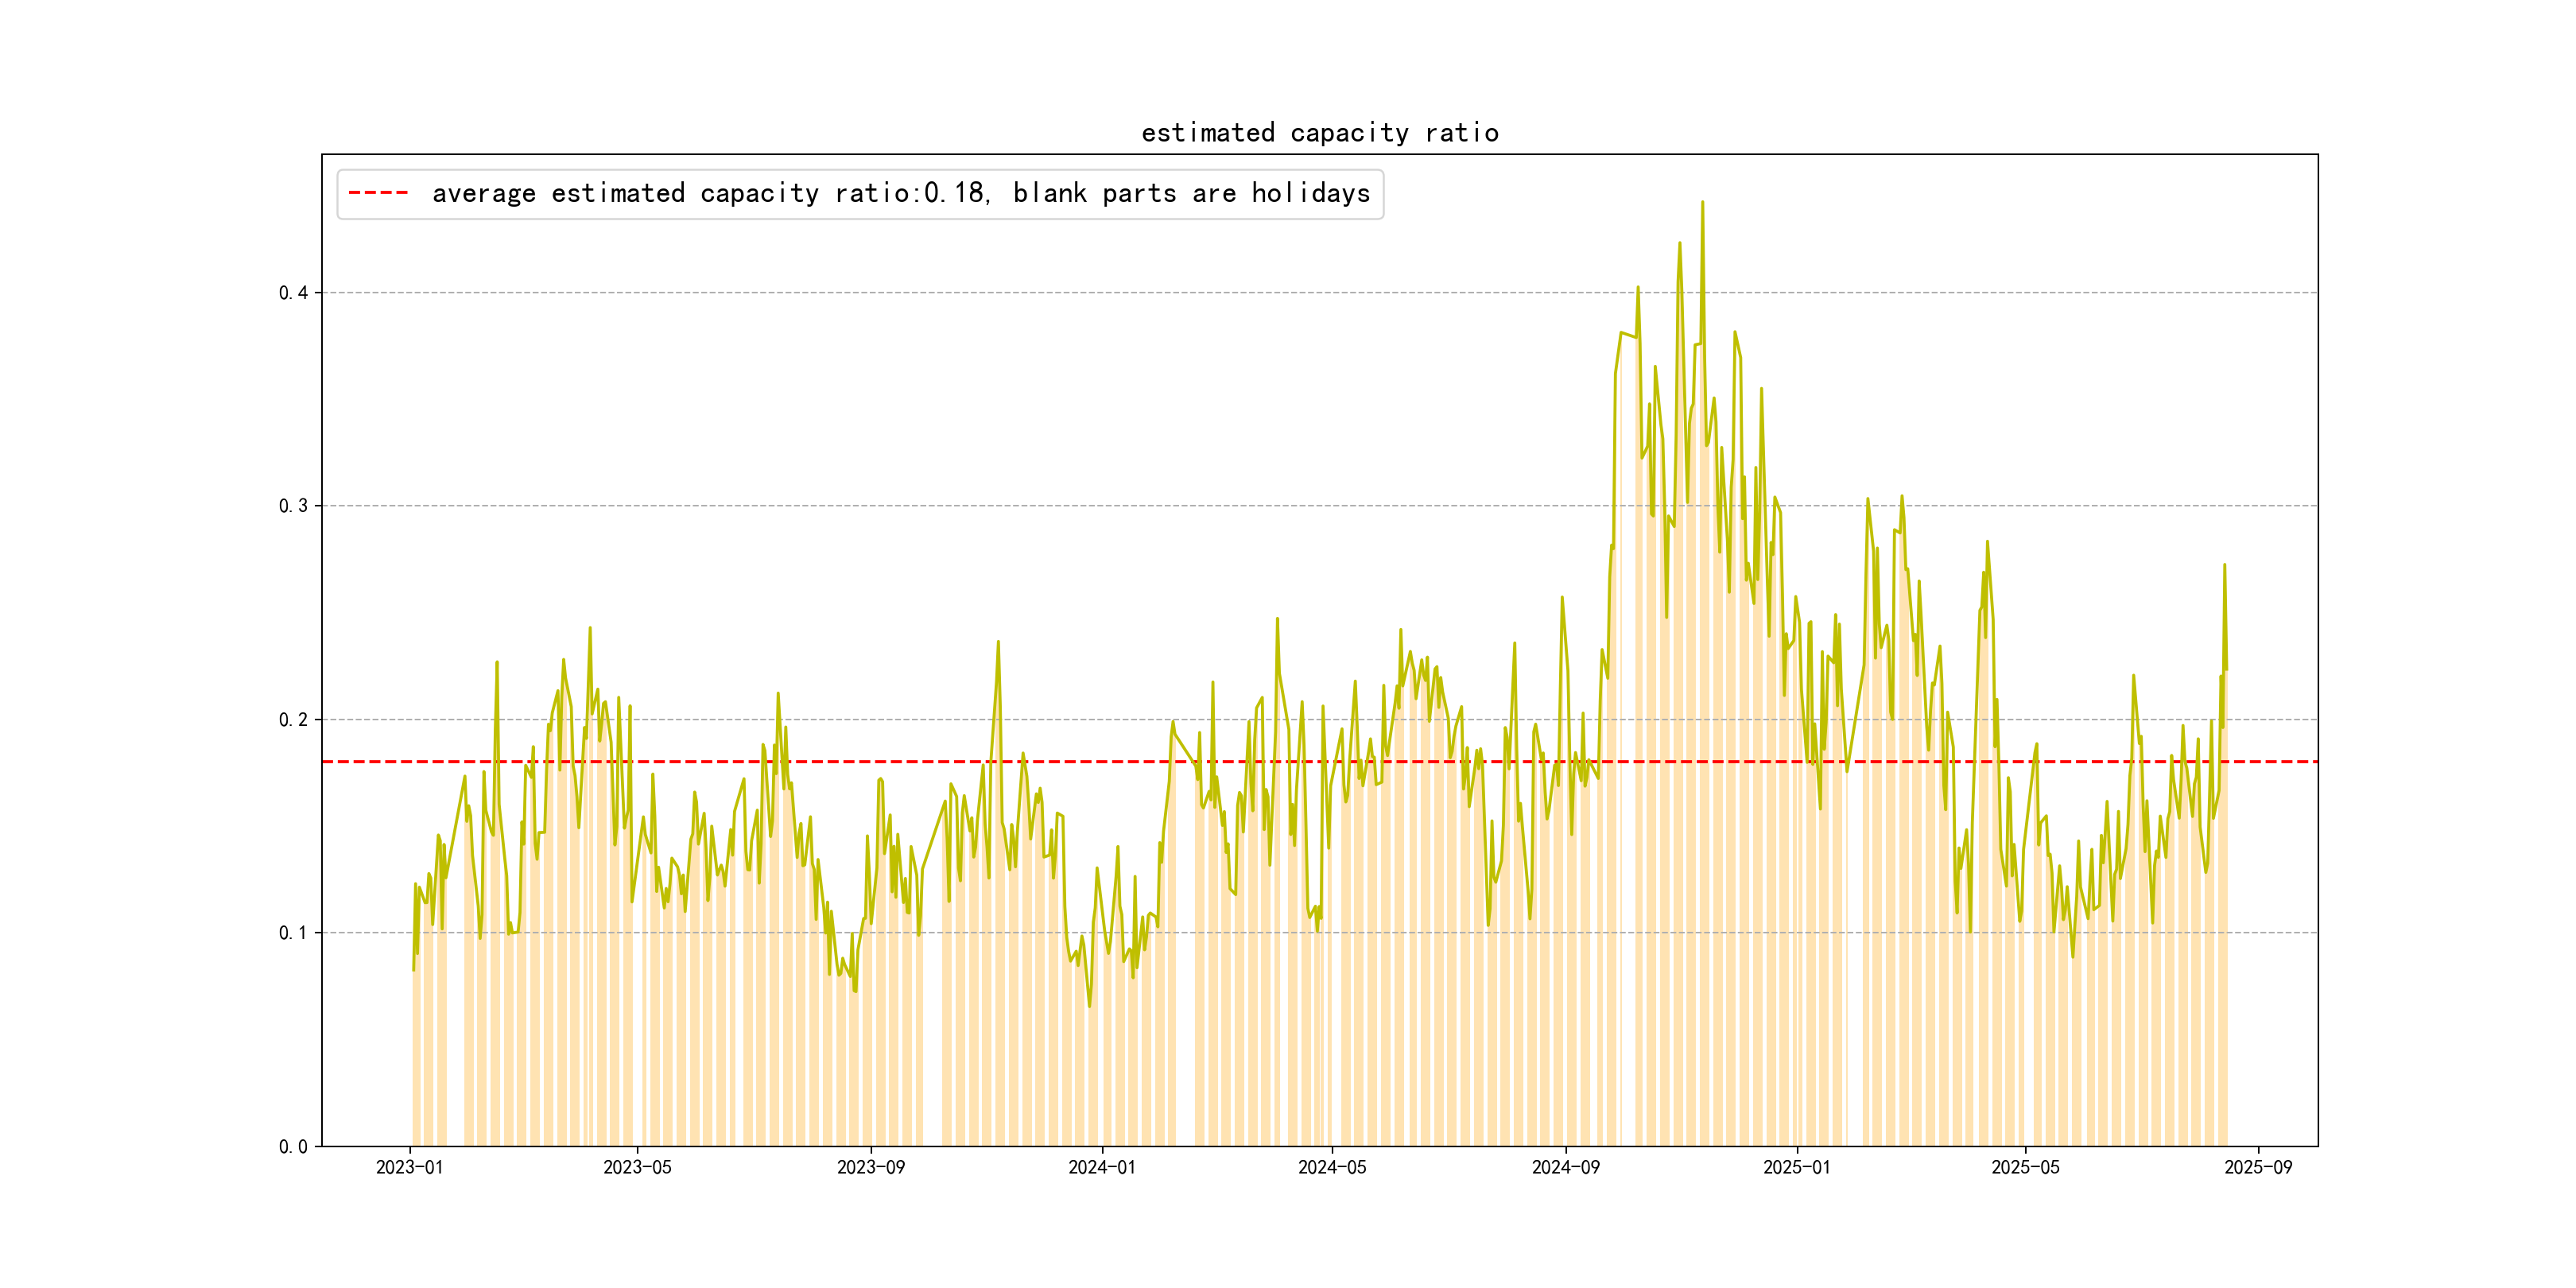This screenshot has height=1288, width=2576.
Task: Click the 2025-01 x-axis label
Action: pyautogui.click(x=1796, y=1167)
